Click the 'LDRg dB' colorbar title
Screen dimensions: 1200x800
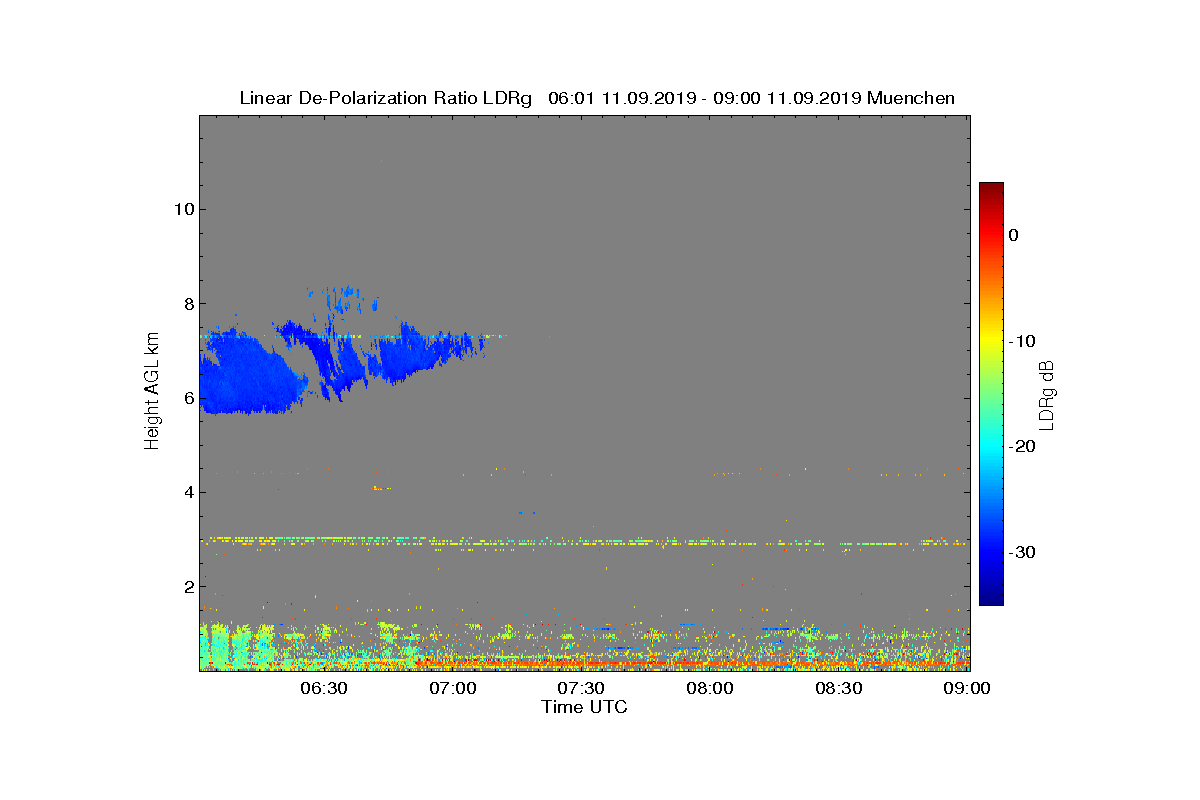point(1048,394)
